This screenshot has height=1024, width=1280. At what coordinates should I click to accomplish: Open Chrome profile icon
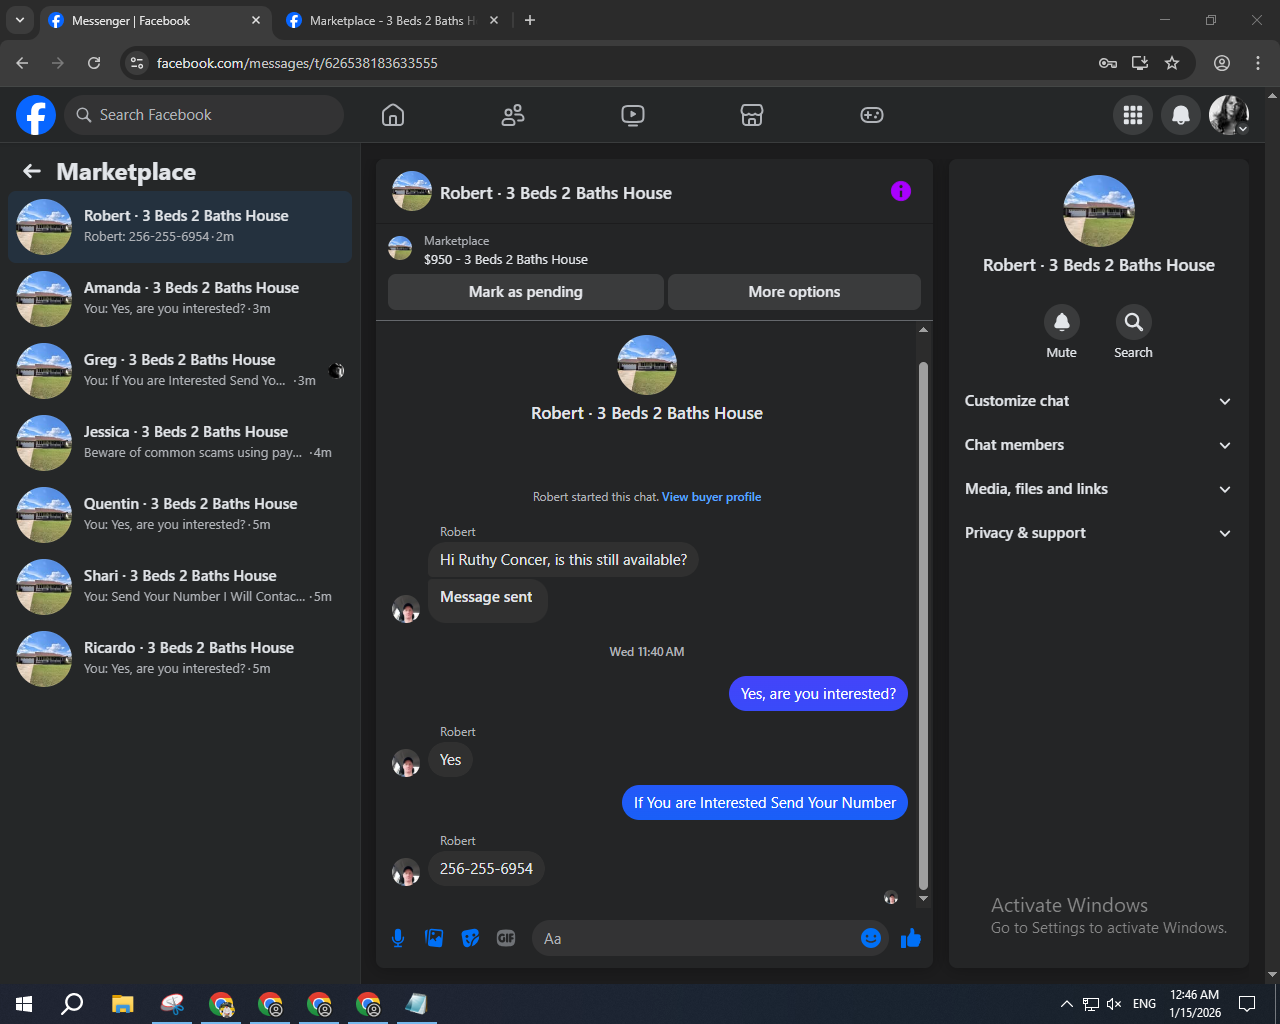(x=1222, y=63)
